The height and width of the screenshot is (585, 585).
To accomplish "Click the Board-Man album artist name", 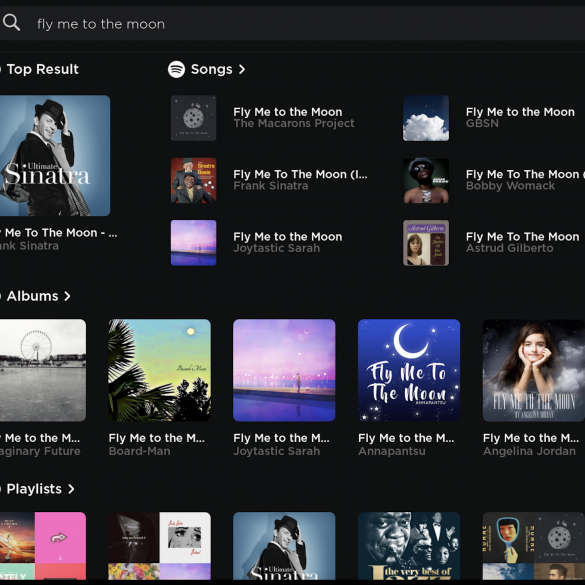I will click(x=140, y=451).
